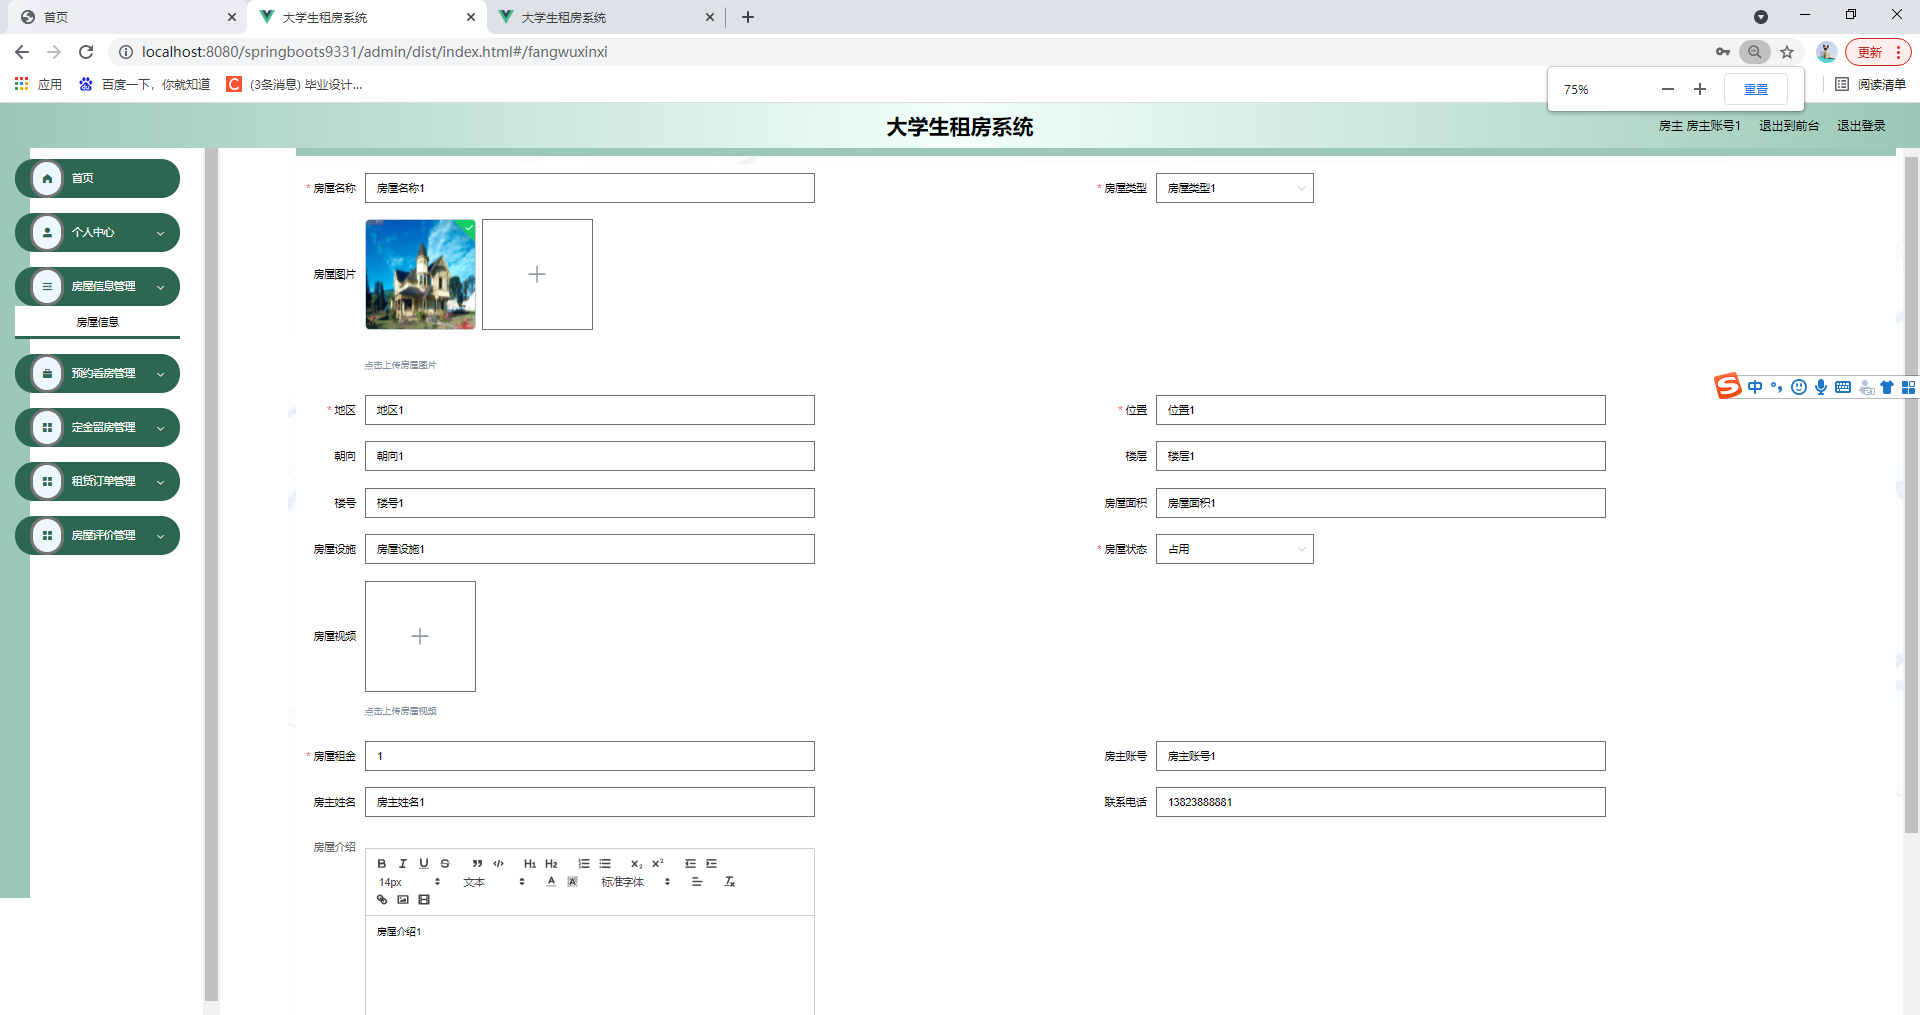Click the hyperlink icon in the editor toolbar
Image resolution: width=1920 pixels, height=1015 pixels.
[382, 899]
